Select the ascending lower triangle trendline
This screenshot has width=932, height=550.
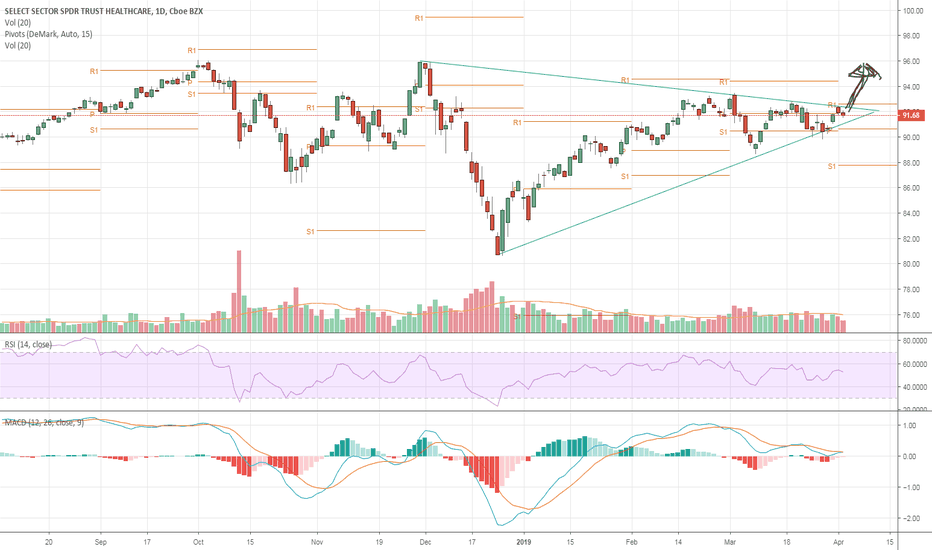[689, 181]
